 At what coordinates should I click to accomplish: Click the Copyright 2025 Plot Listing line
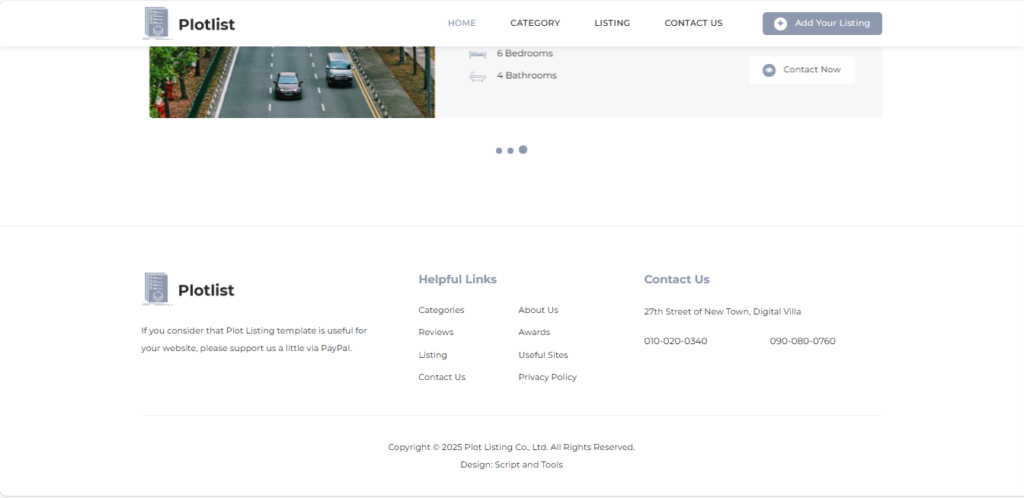511,447
